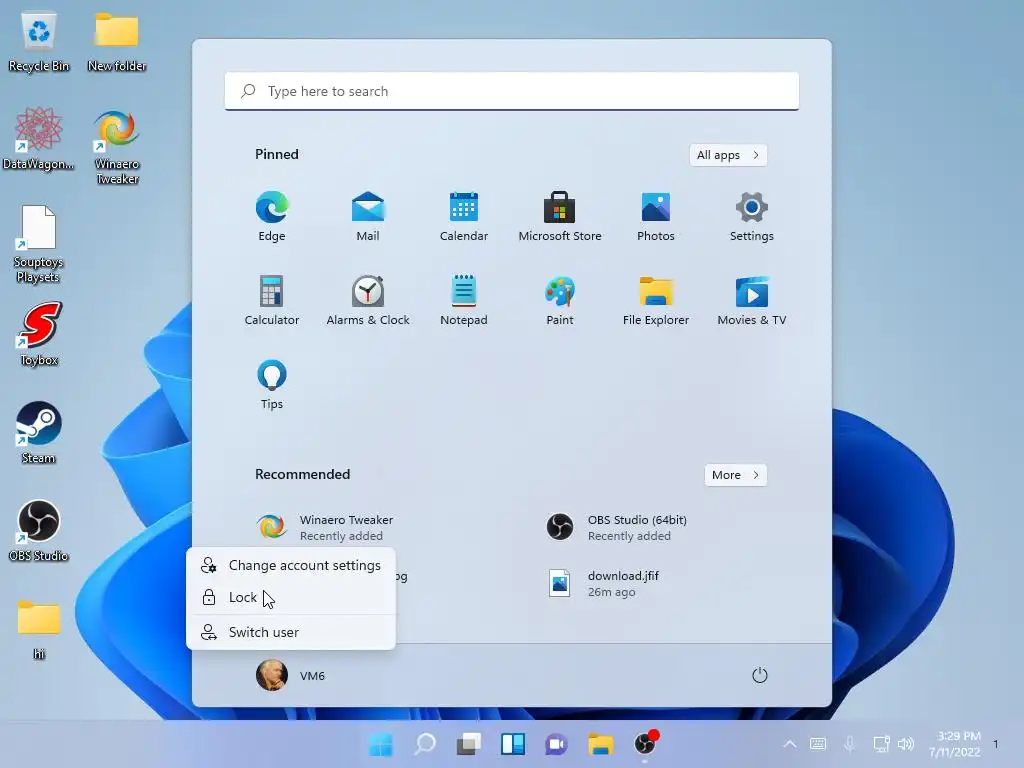Click the touch keyboard tray icon
This screenshot has height=768, width=1024.
pos(818,744)
